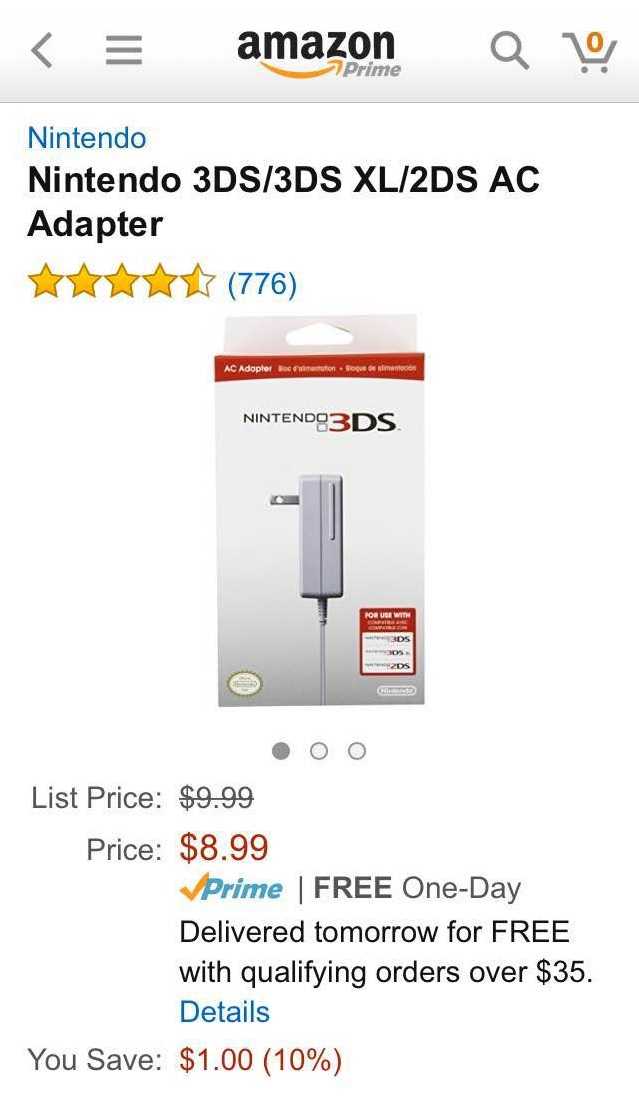Screen dimensions: 639x1103
Task: Open the 776 reviews link
Action: click(262, 283)
